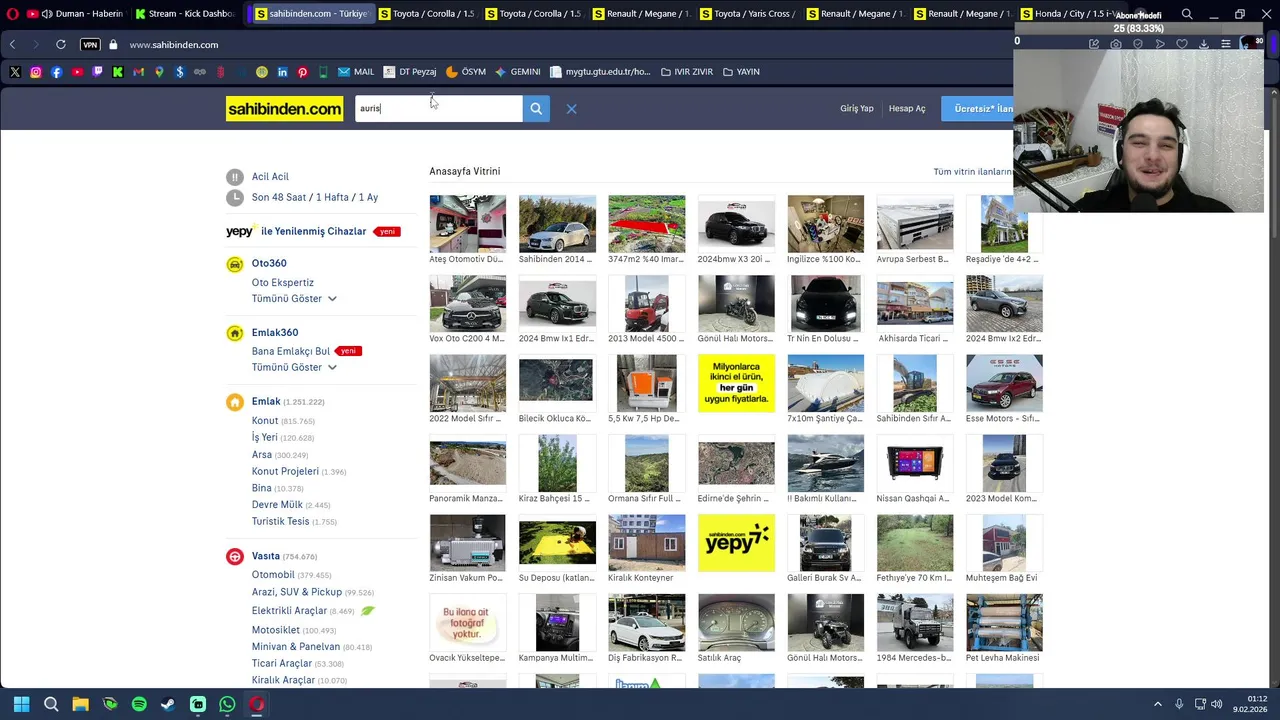Open the Otomobil category link

click(273, 575)
